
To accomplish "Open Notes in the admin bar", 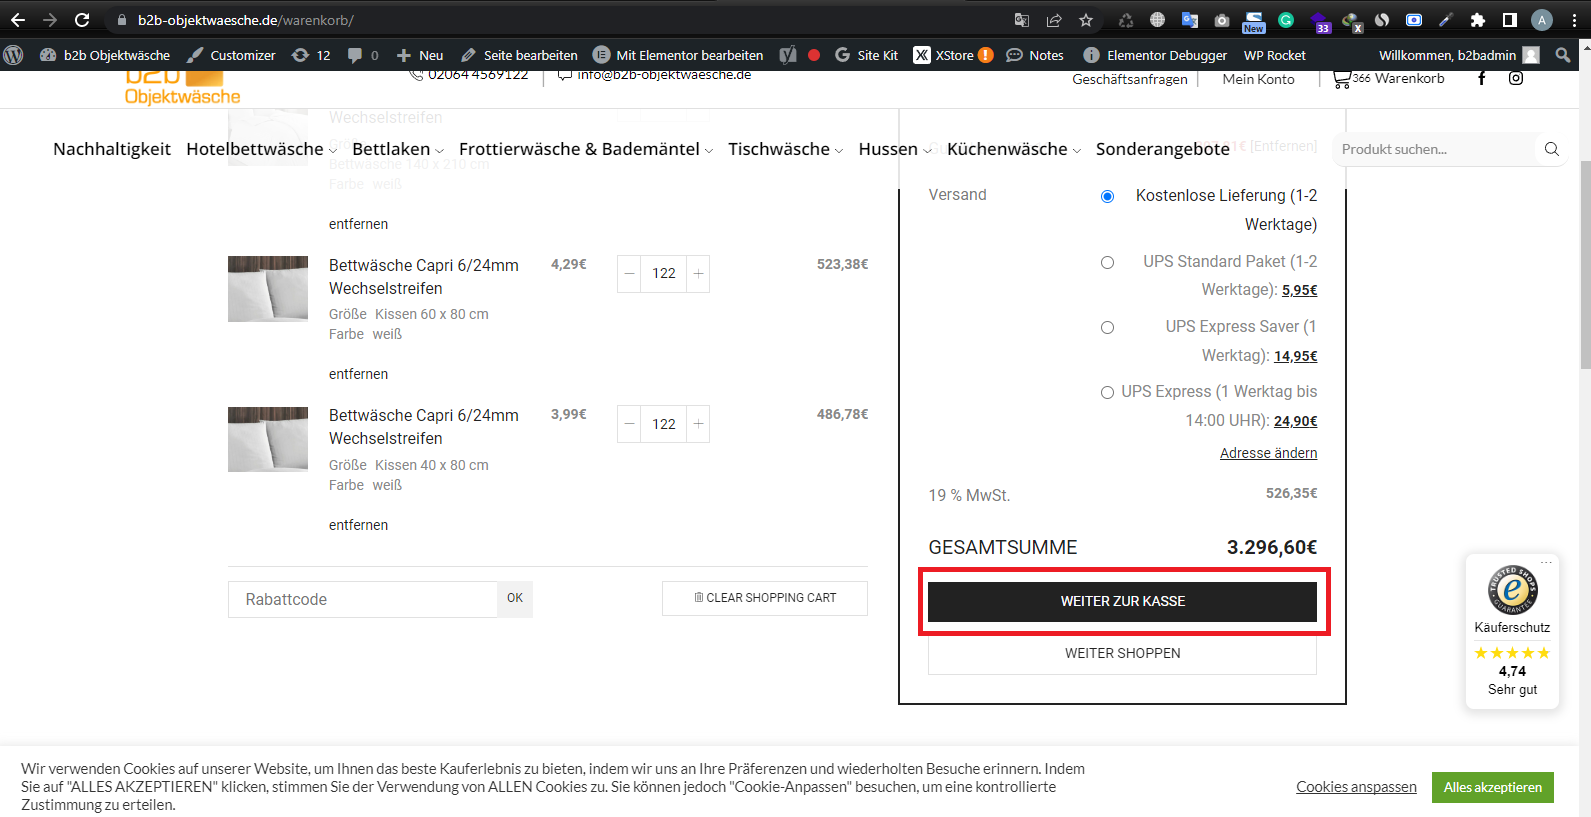I will pyautogui.click(x=1035, y=55).
